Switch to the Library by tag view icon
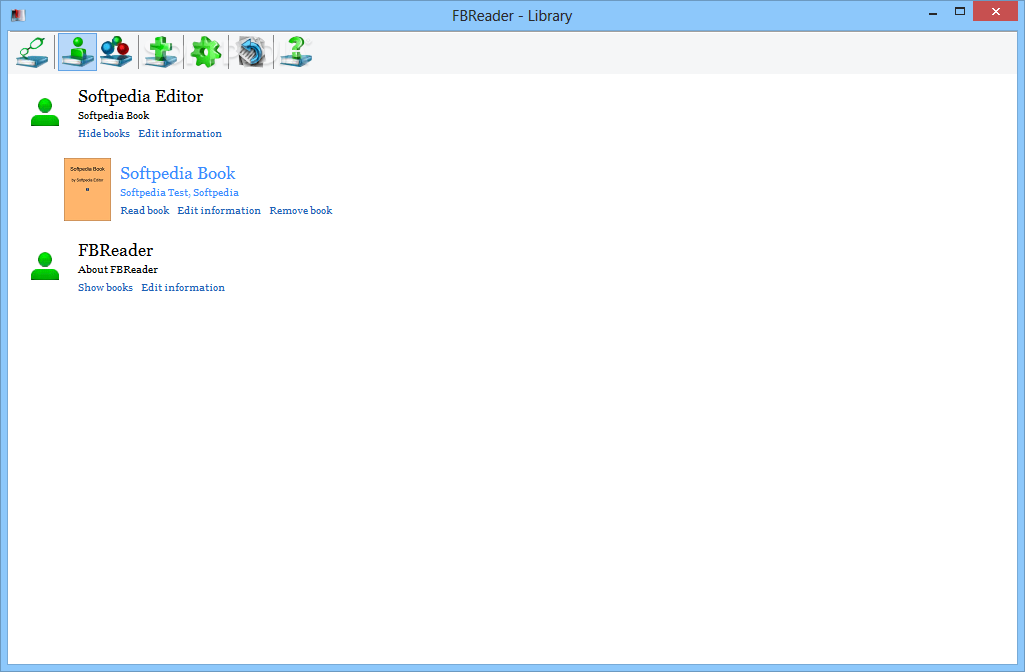This screenshot has width=1025, height=672. click(116, 52)
